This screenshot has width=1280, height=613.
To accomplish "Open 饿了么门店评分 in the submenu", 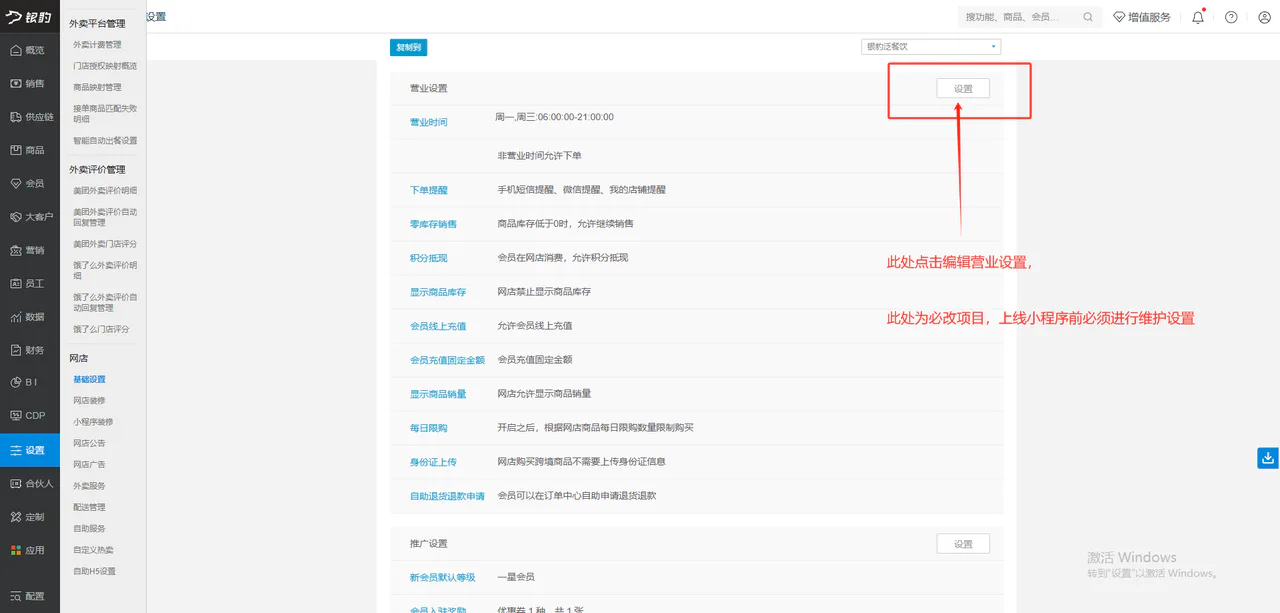I will 101,329.
